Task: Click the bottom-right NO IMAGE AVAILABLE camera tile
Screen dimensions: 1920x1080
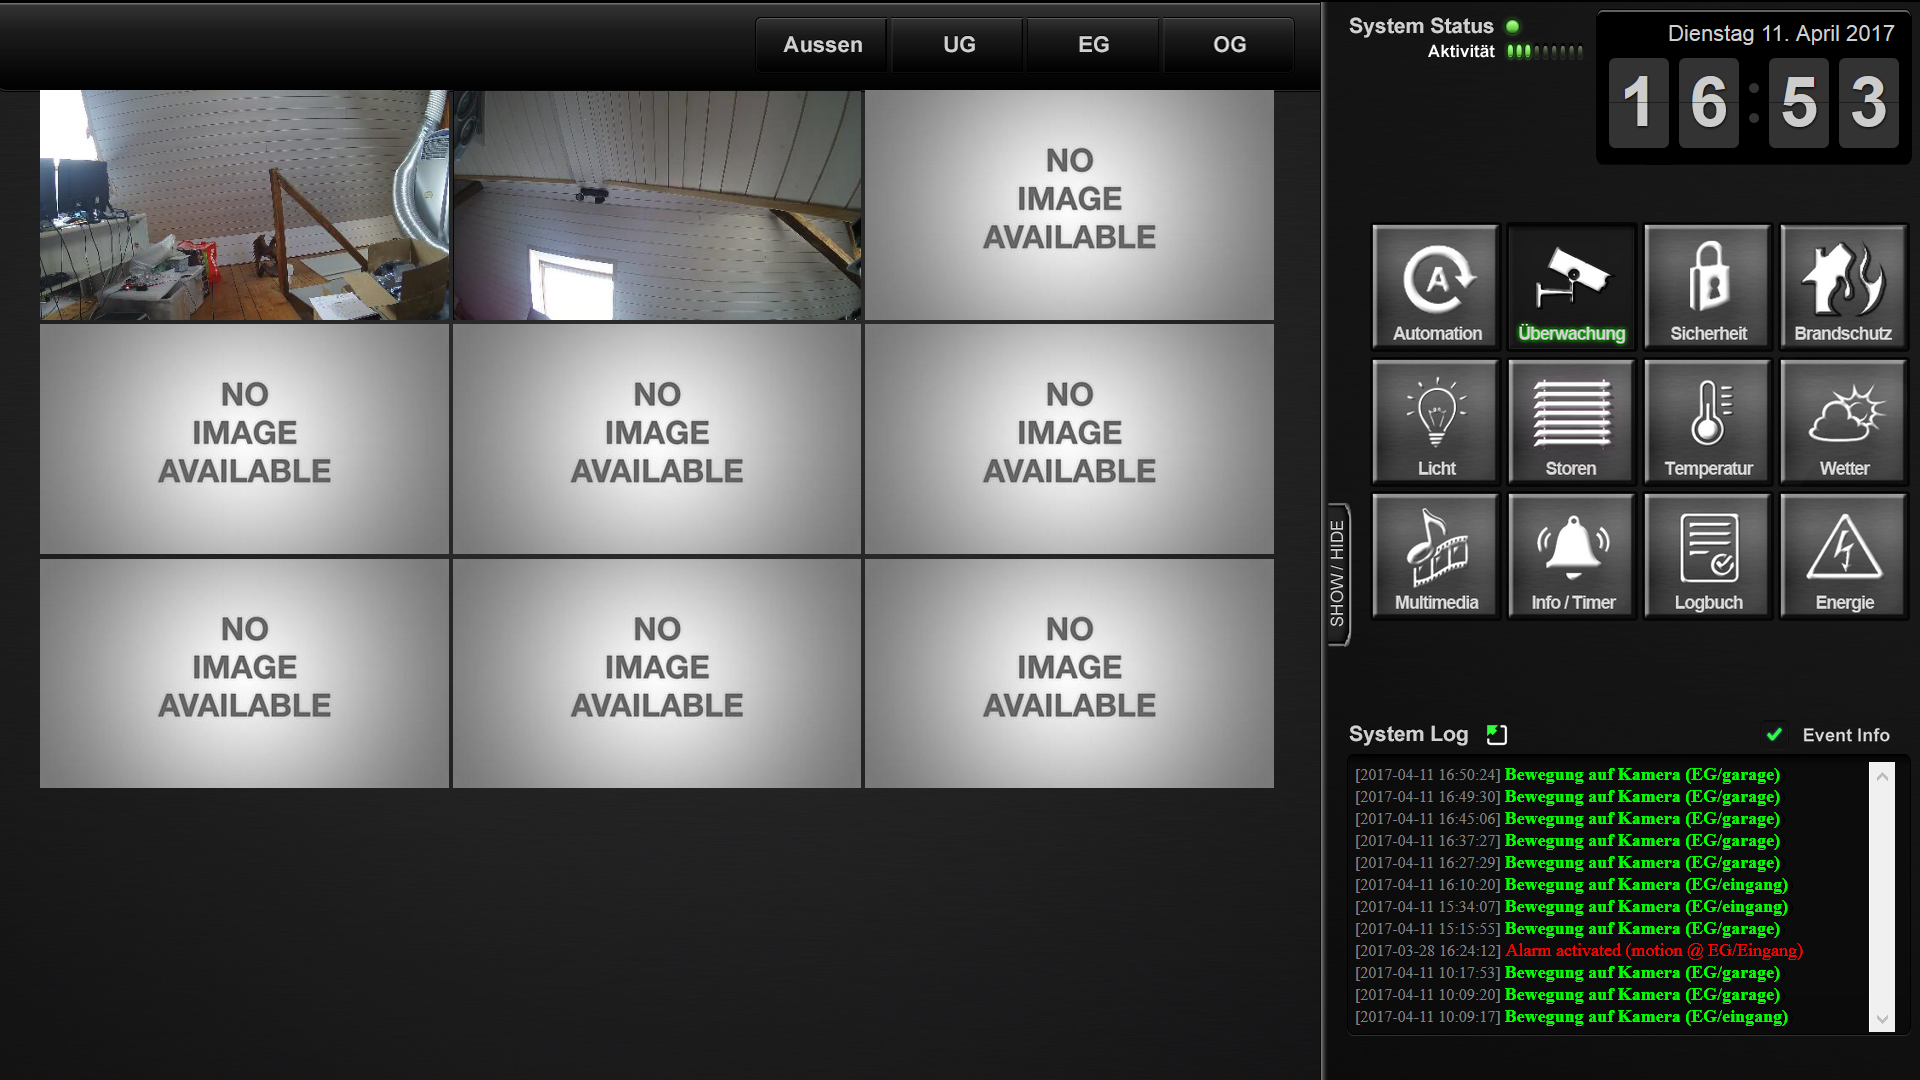Action: coord(1069,673)
